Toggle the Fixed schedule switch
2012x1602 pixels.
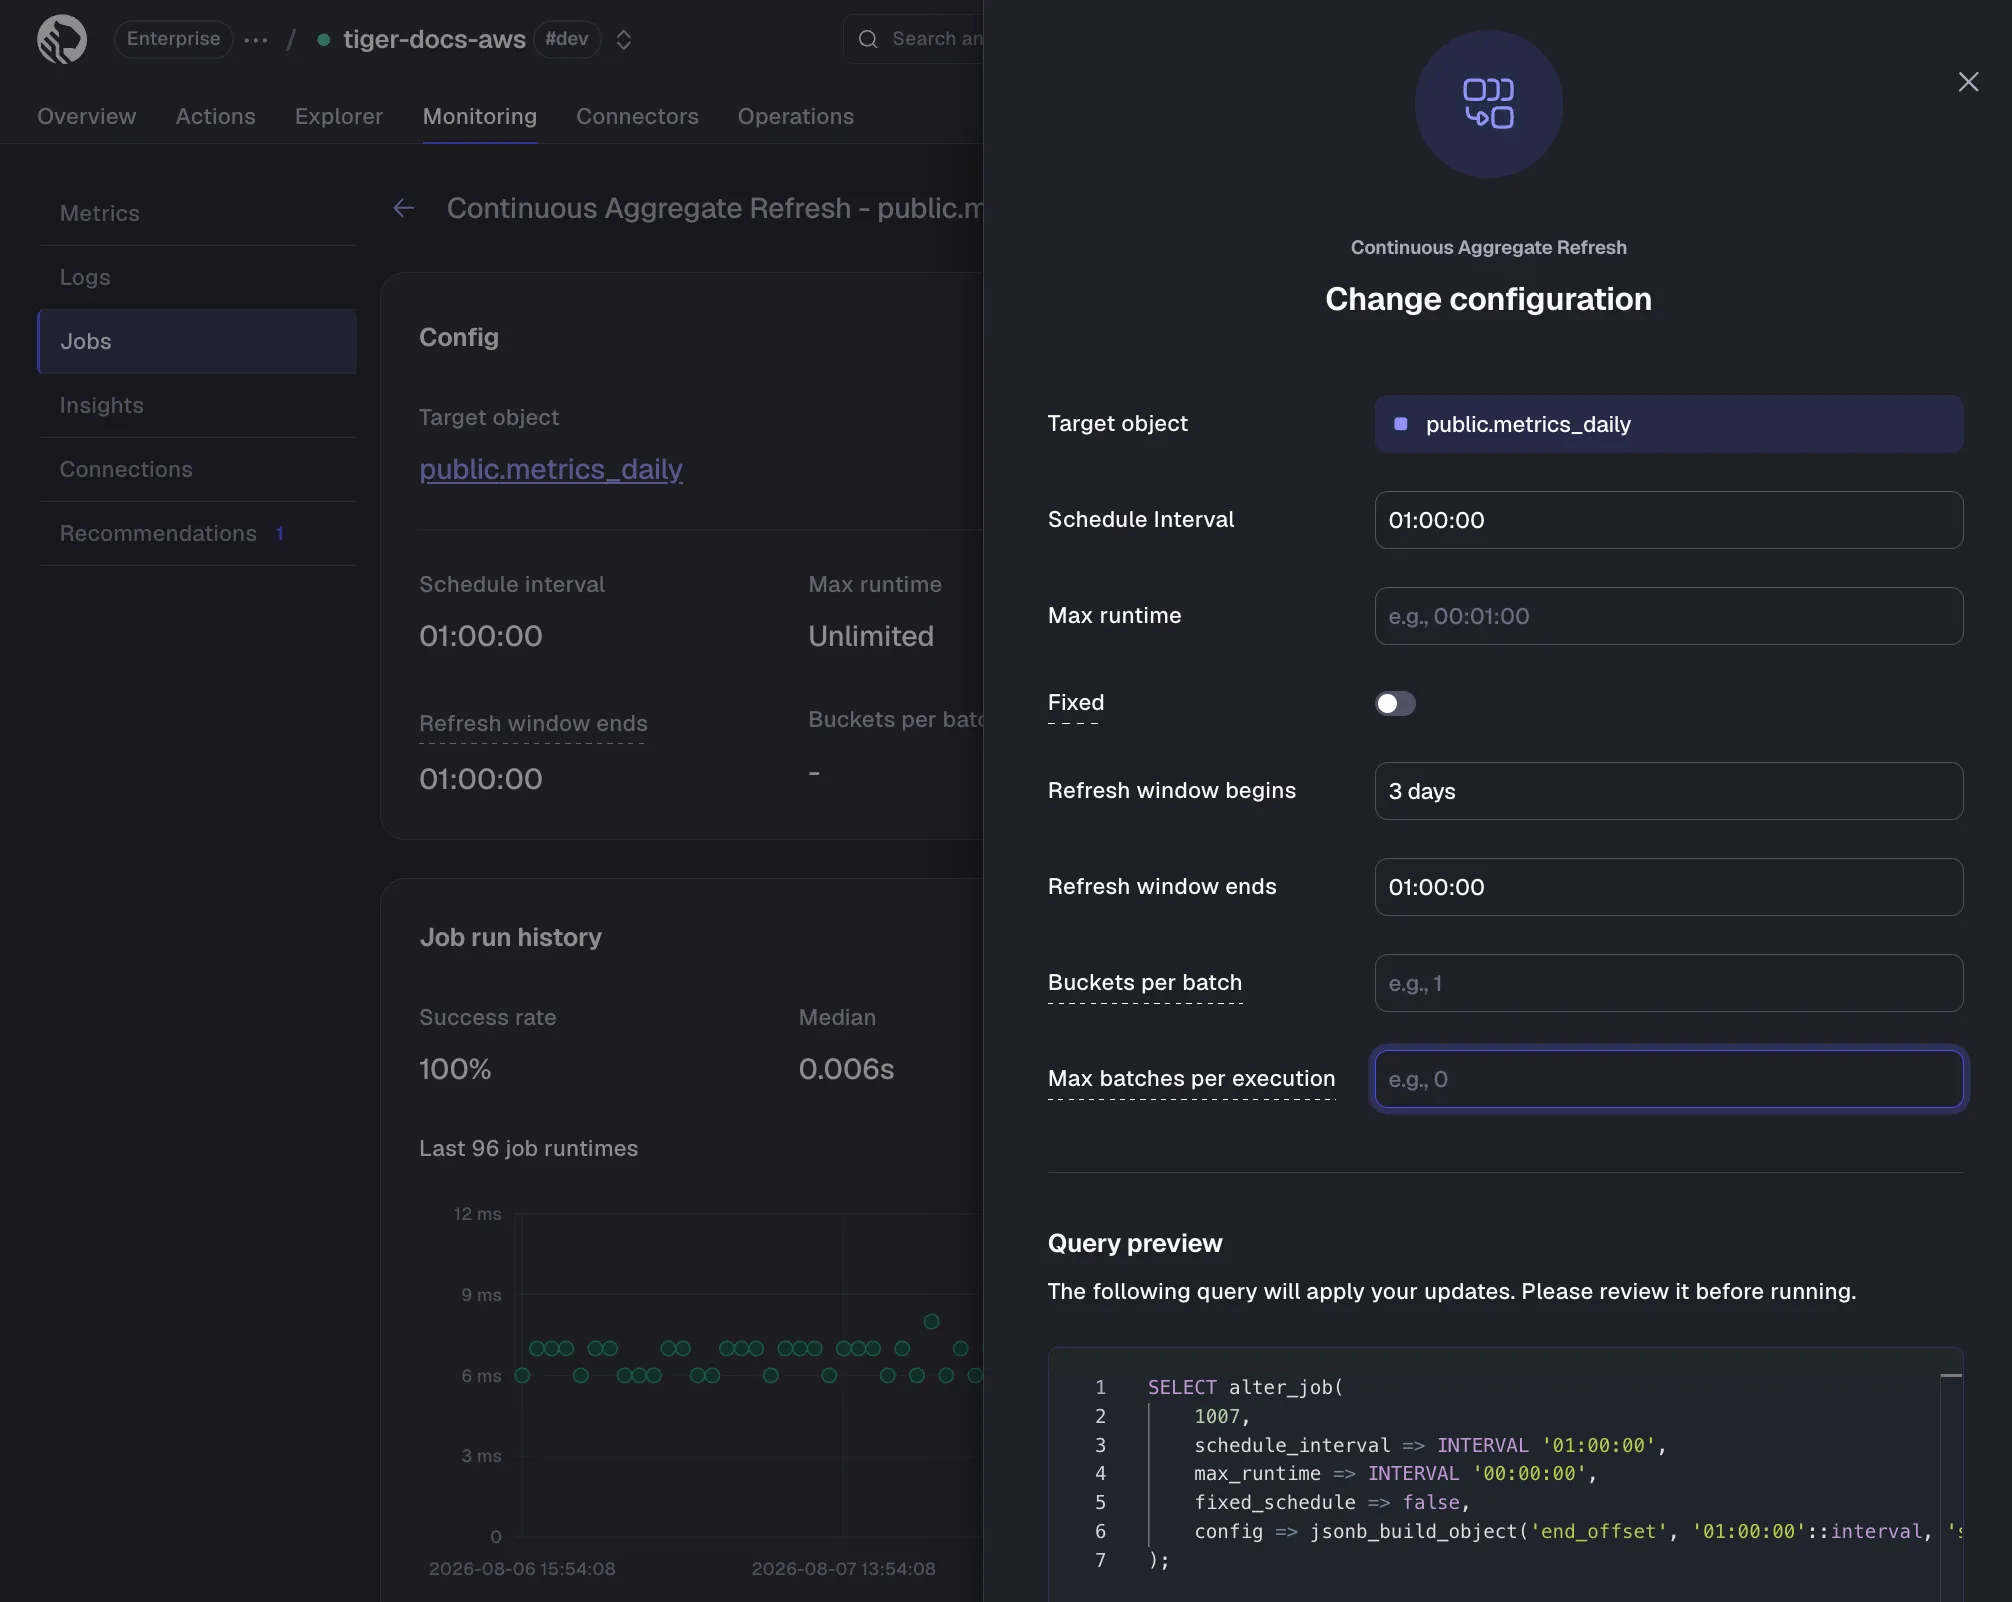(1395, 703)
